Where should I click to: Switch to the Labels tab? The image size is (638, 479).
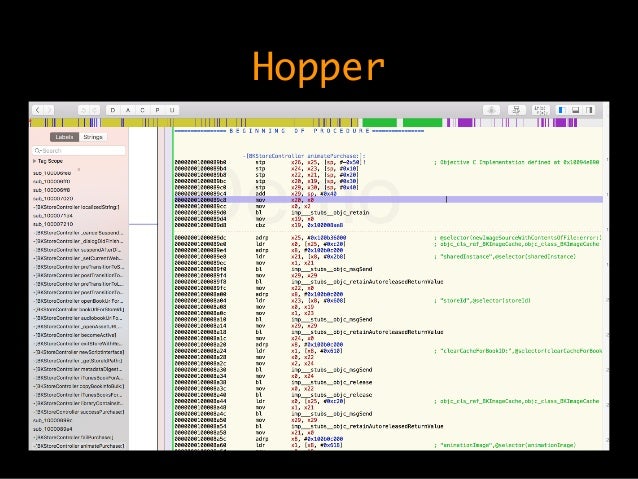click(64, 137)
